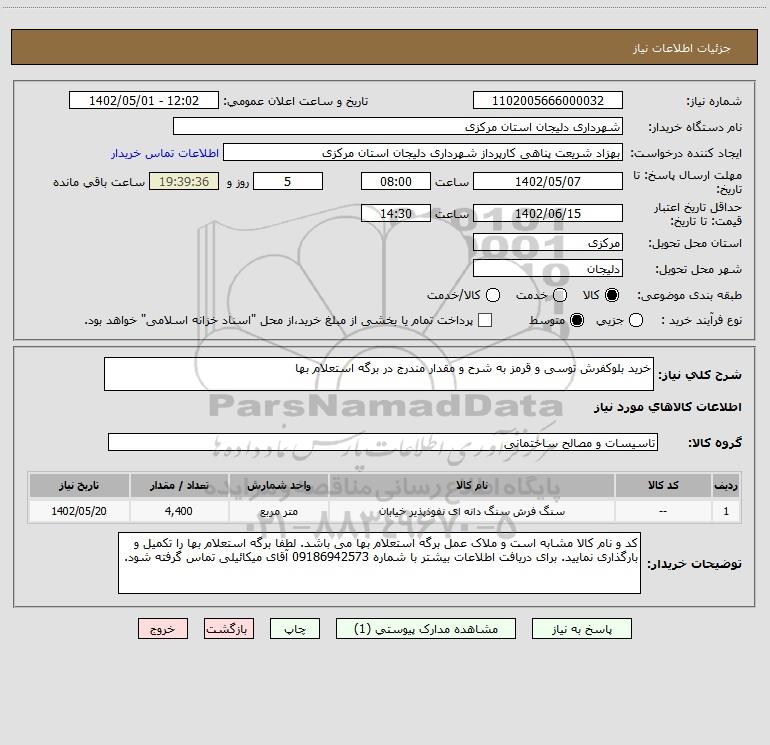Click the item name cell سنگ فرش سنگ دانه ای

coord(471,511)
